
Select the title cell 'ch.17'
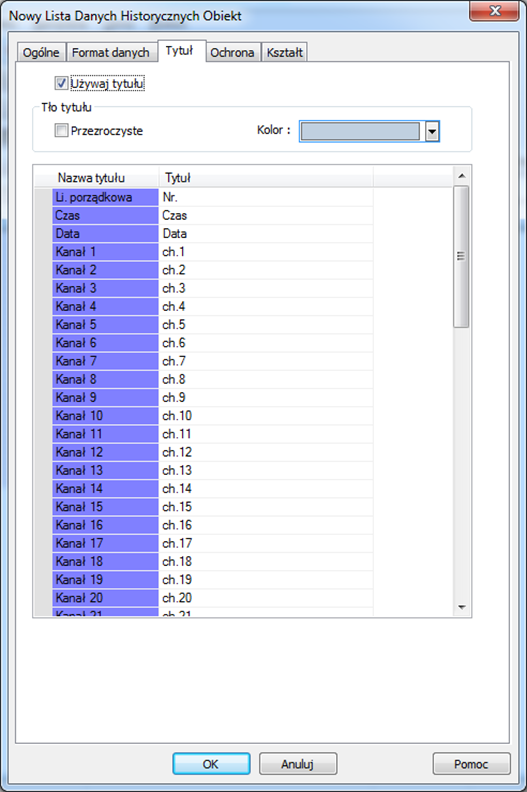pyautogui.click(x=266, y=542)
